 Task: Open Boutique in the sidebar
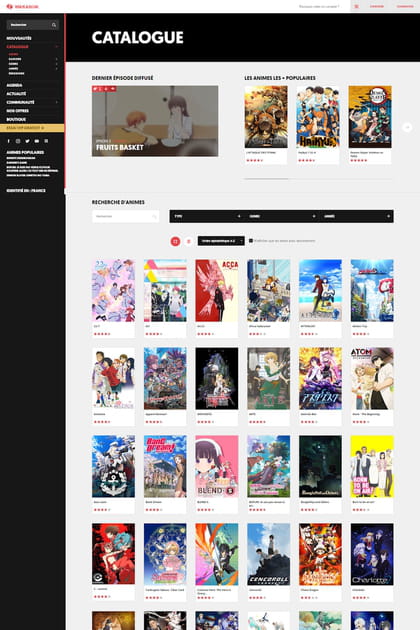point(16,119)
